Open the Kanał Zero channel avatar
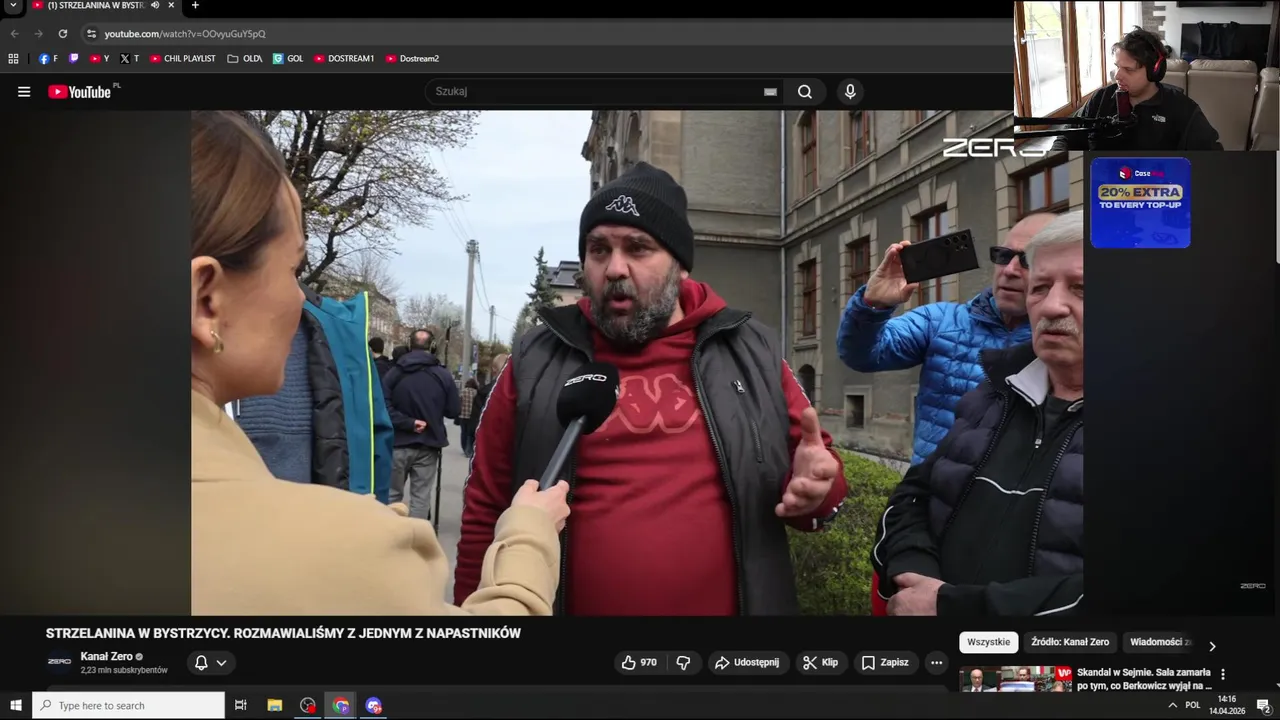Image resolution: width=1280 pixels, height=720 pixels. click(x=60, y=662)
